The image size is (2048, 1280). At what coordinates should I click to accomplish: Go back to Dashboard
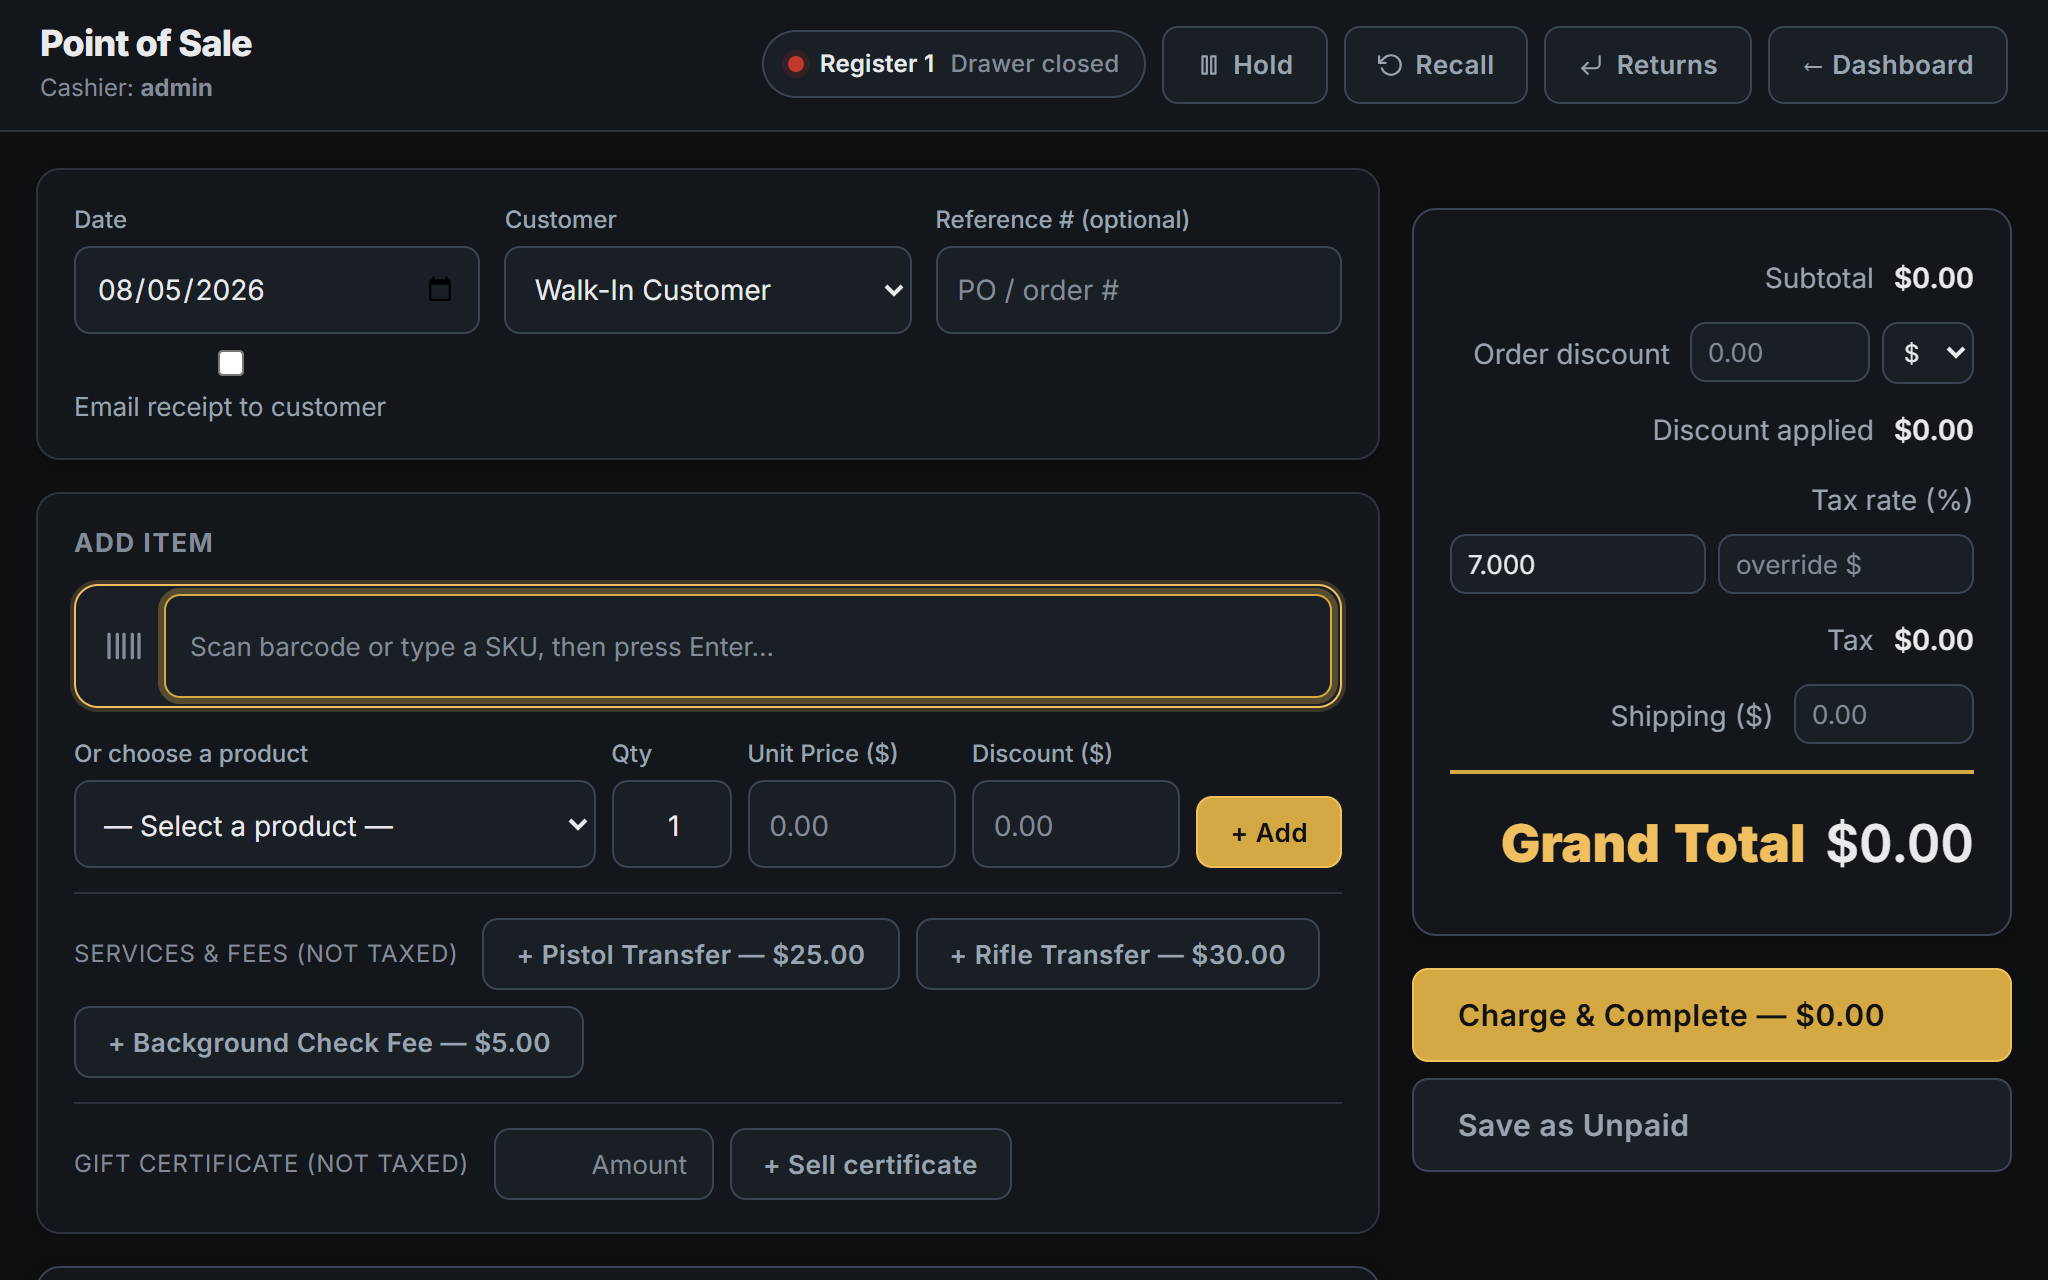(x=1888, y=65)
